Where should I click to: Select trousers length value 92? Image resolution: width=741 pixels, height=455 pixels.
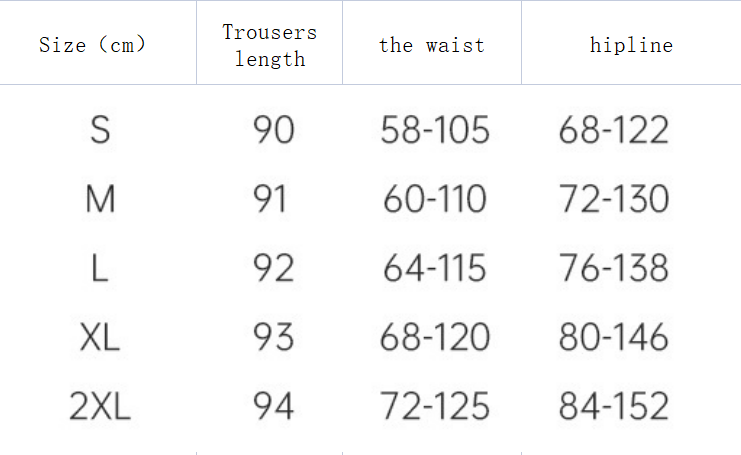(x=273, y=268)
